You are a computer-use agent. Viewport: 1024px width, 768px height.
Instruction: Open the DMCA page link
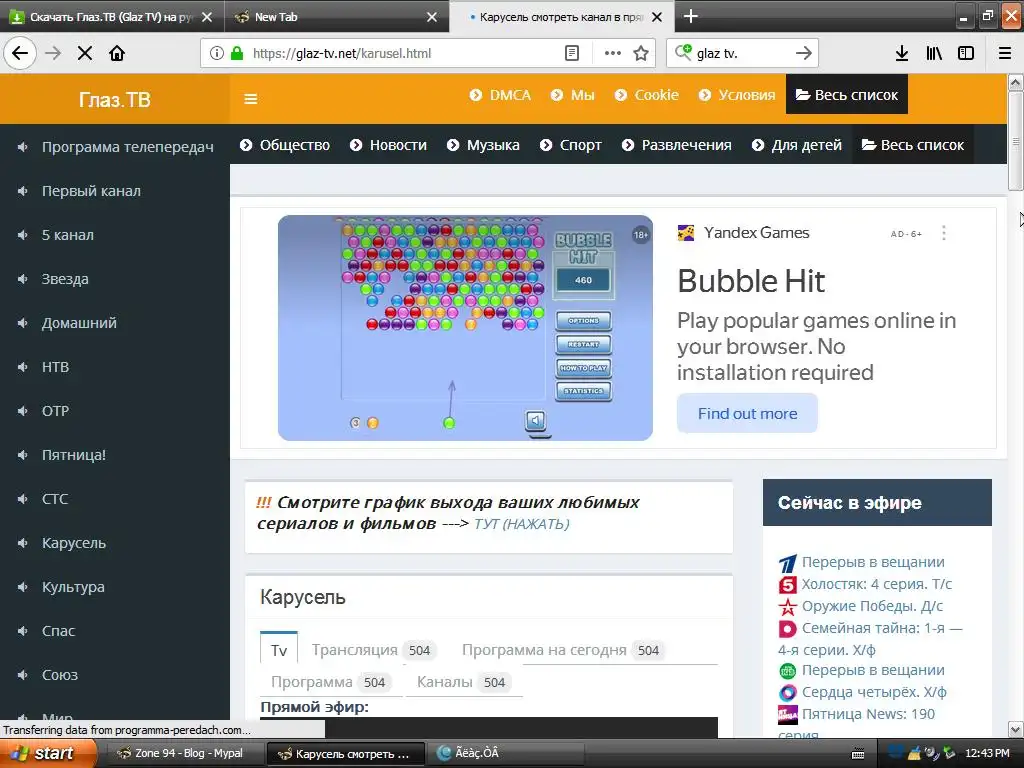click(500, 95)
